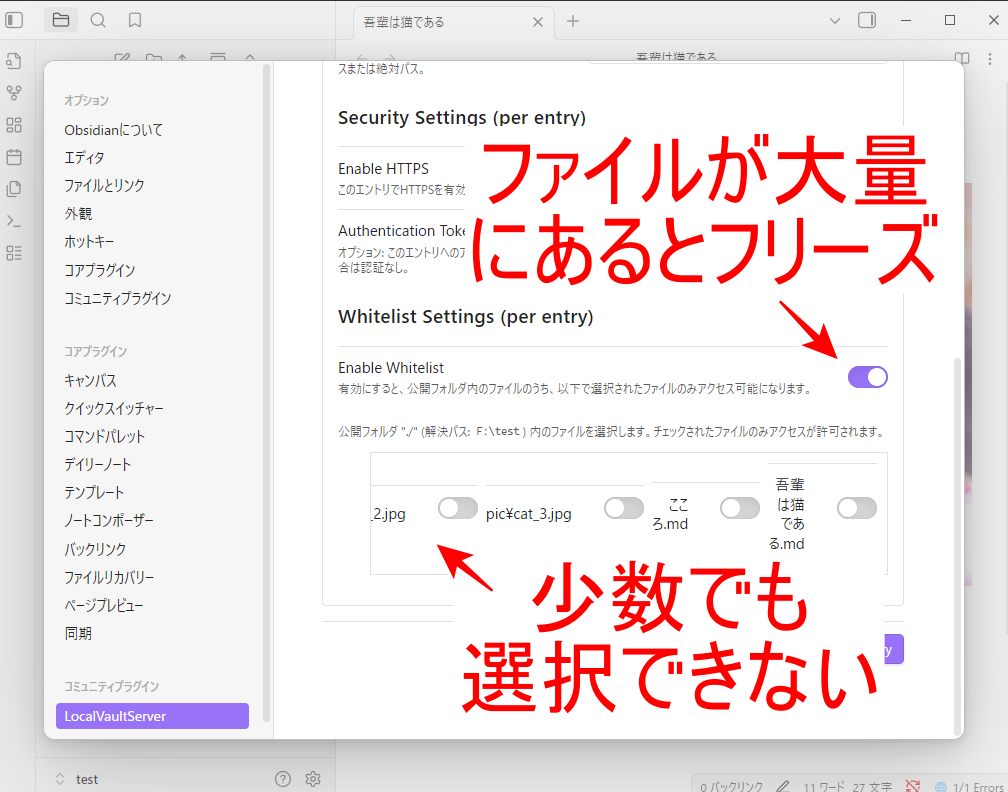Screen dimensions: 1008x792
Task: Add a new tab with the plus icon
Action: click(x=573, y=21)
